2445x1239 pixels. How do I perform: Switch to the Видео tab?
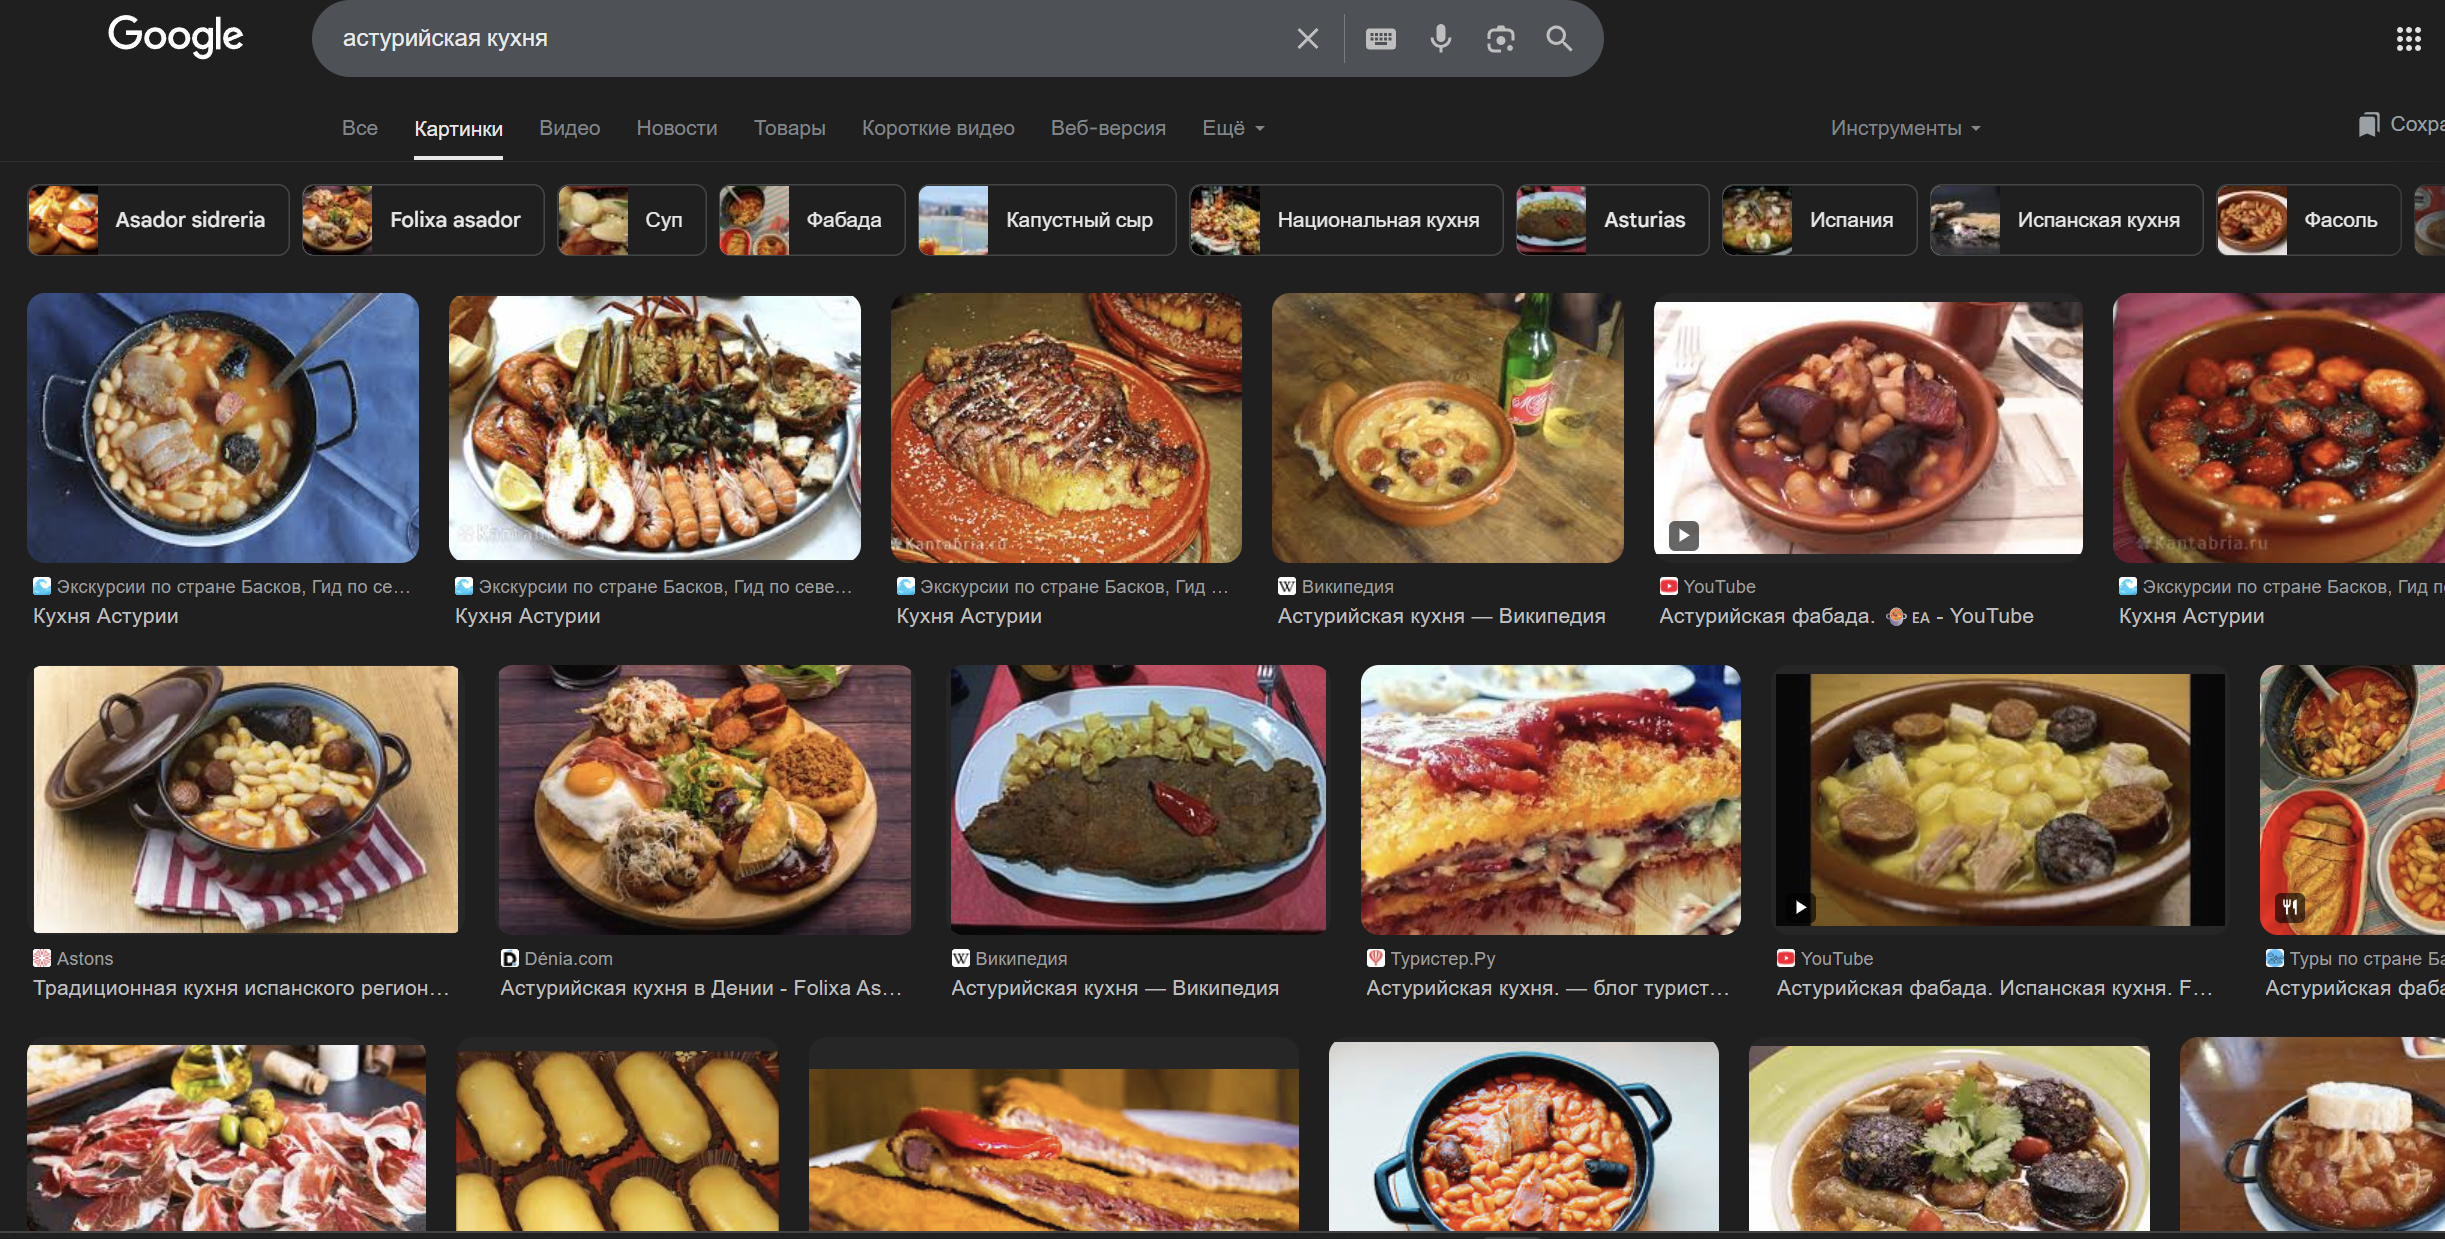tap(569, 128)
